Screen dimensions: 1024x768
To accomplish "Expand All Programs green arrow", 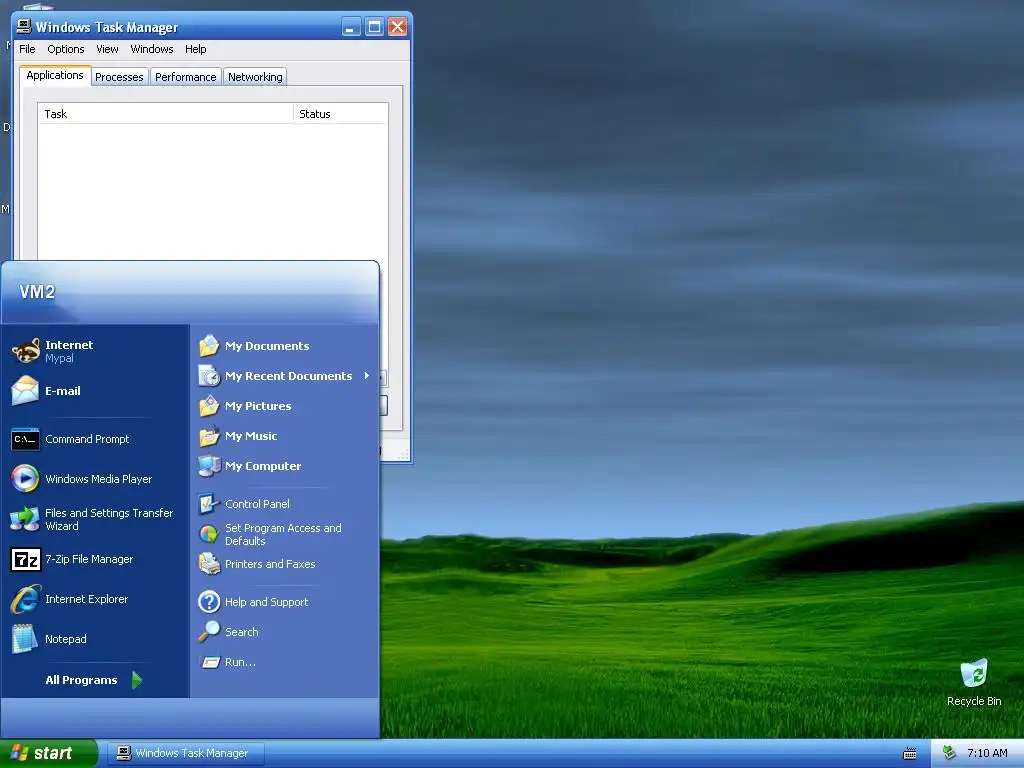I will point(136,680).
